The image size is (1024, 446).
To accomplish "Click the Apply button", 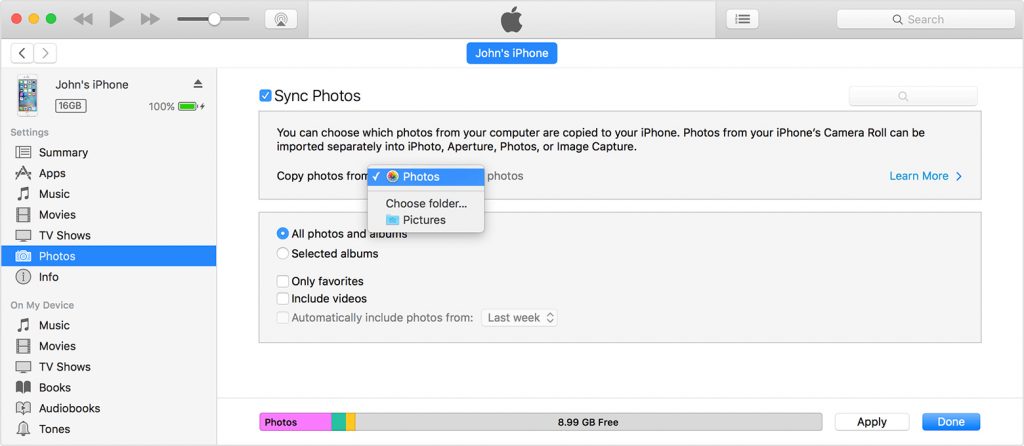I will coord(871,422).
